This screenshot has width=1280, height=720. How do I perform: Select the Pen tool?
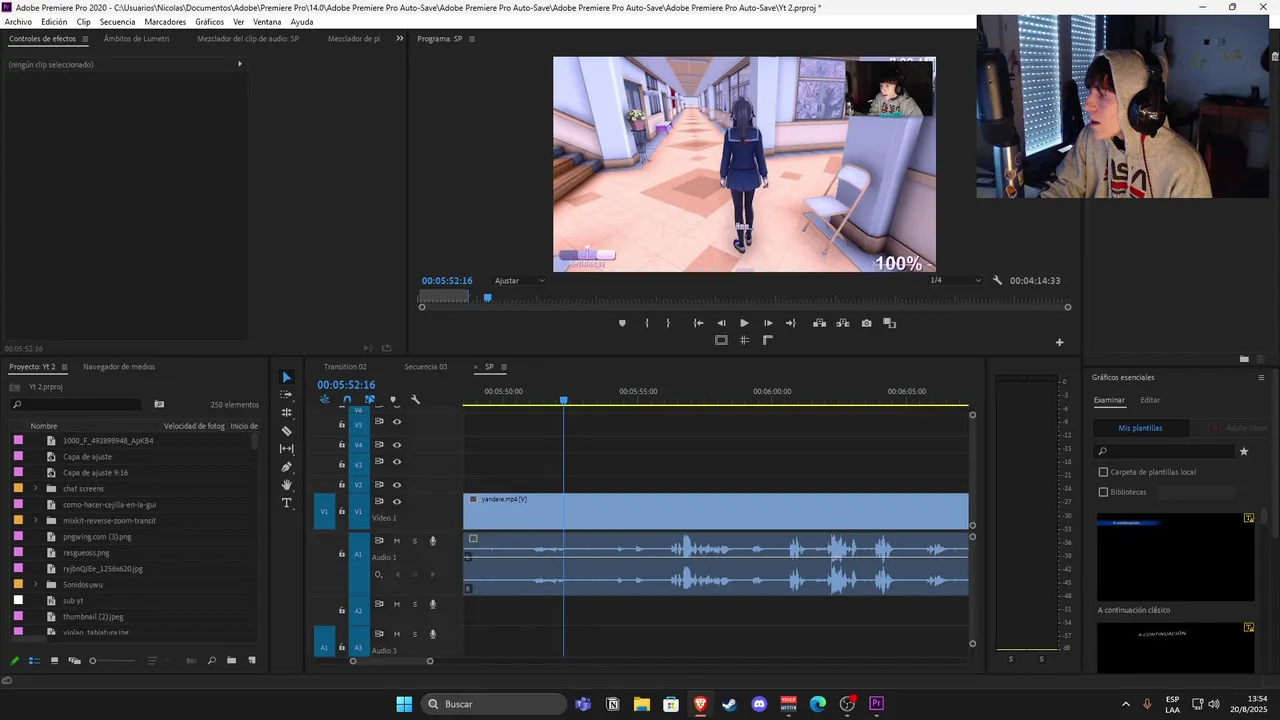[287, 467]
